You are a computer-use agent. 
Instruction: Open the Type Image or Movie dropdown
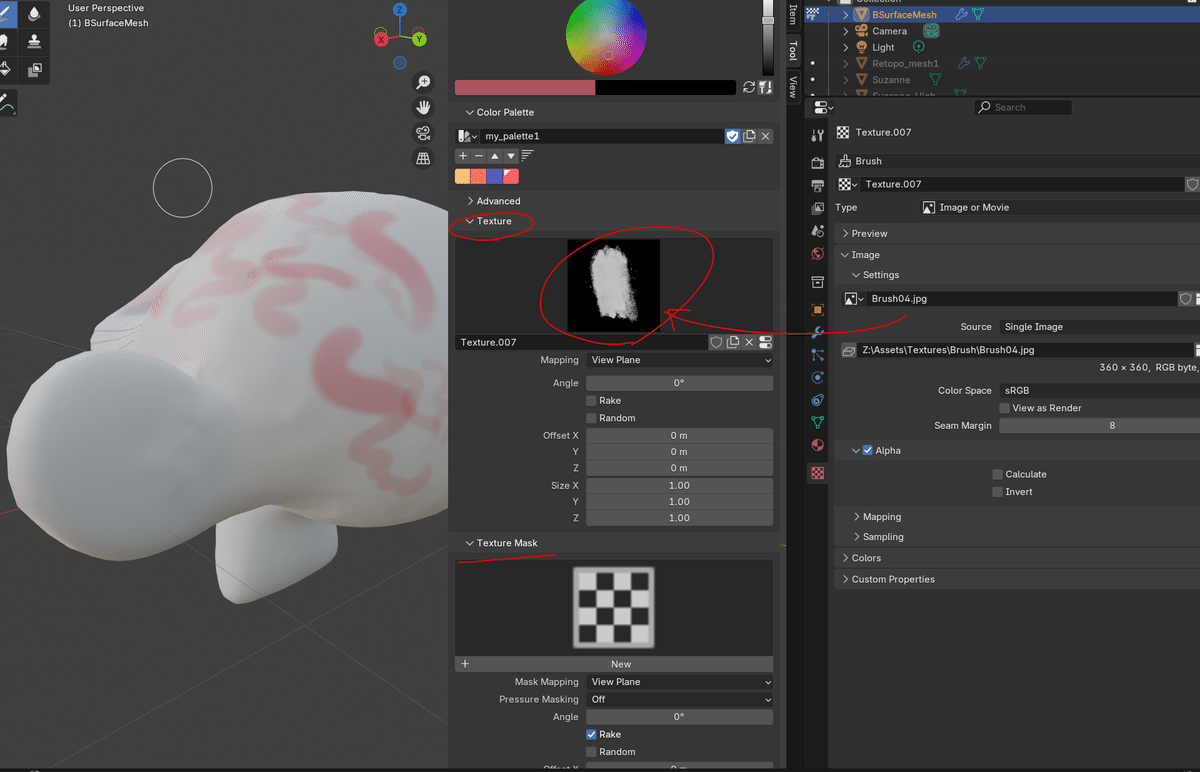1059,208
